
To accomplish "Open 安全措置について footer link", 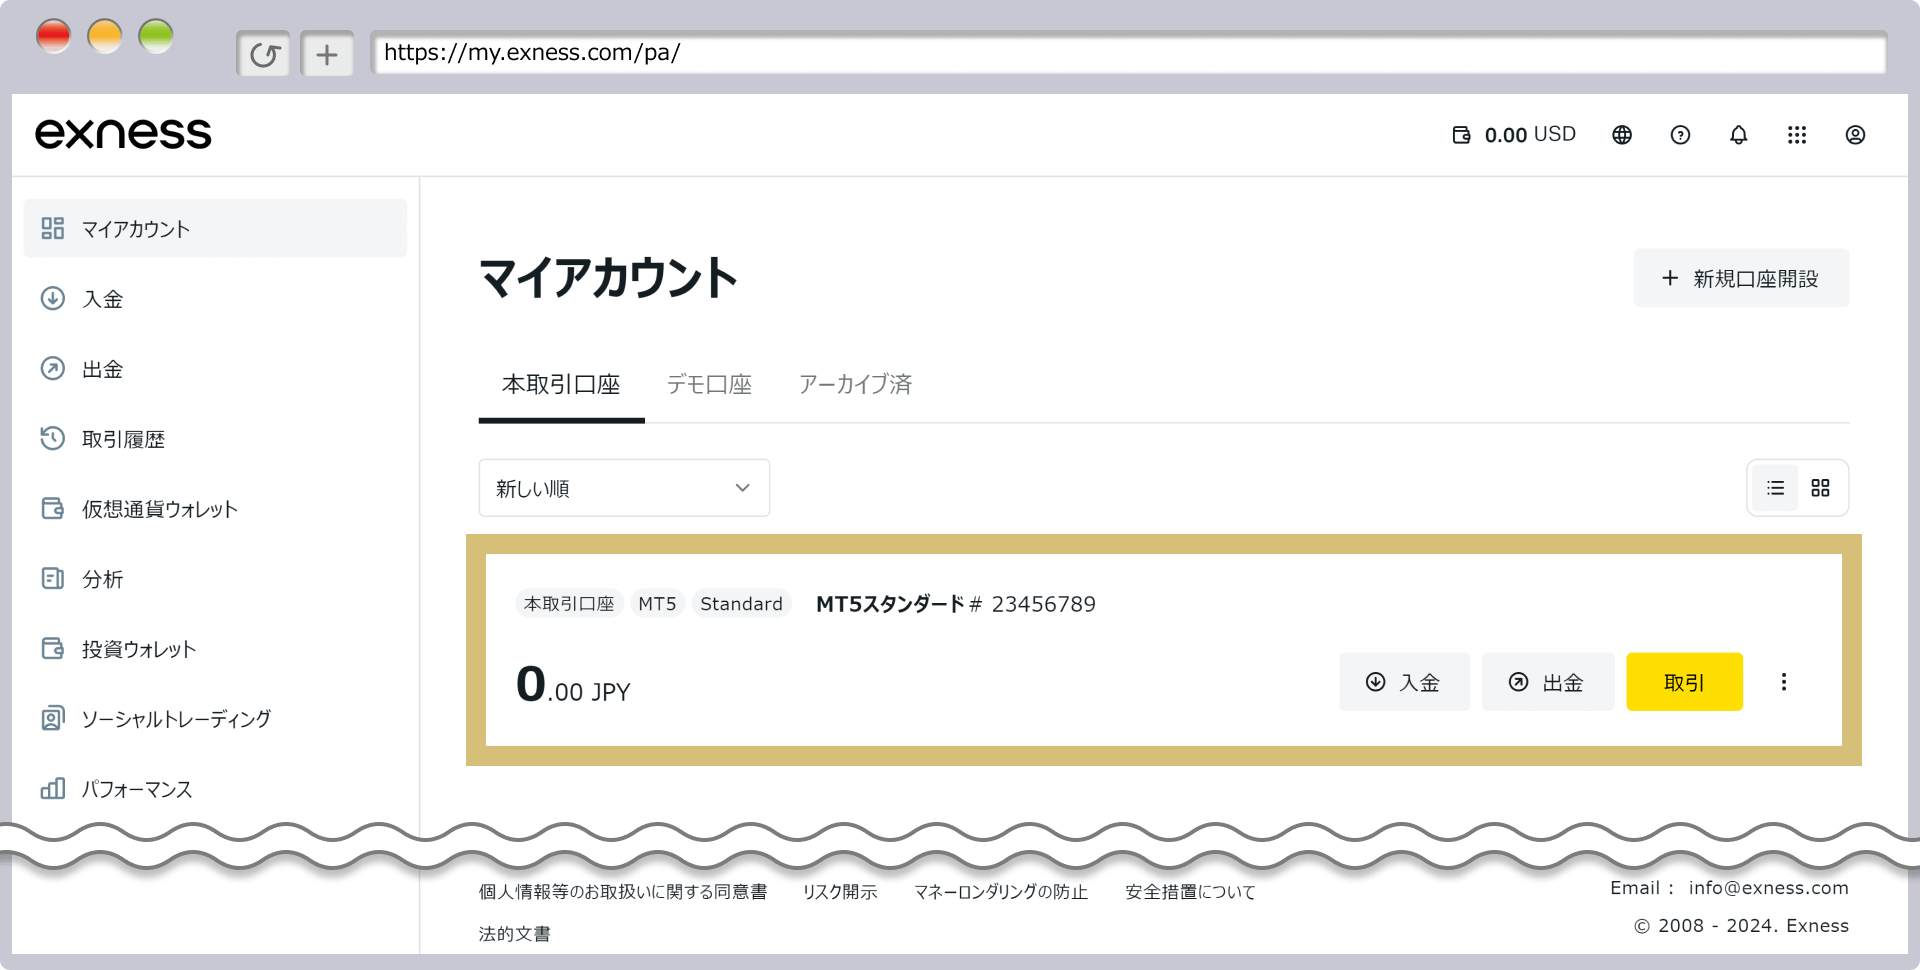I will click(x=1190, y=892).
